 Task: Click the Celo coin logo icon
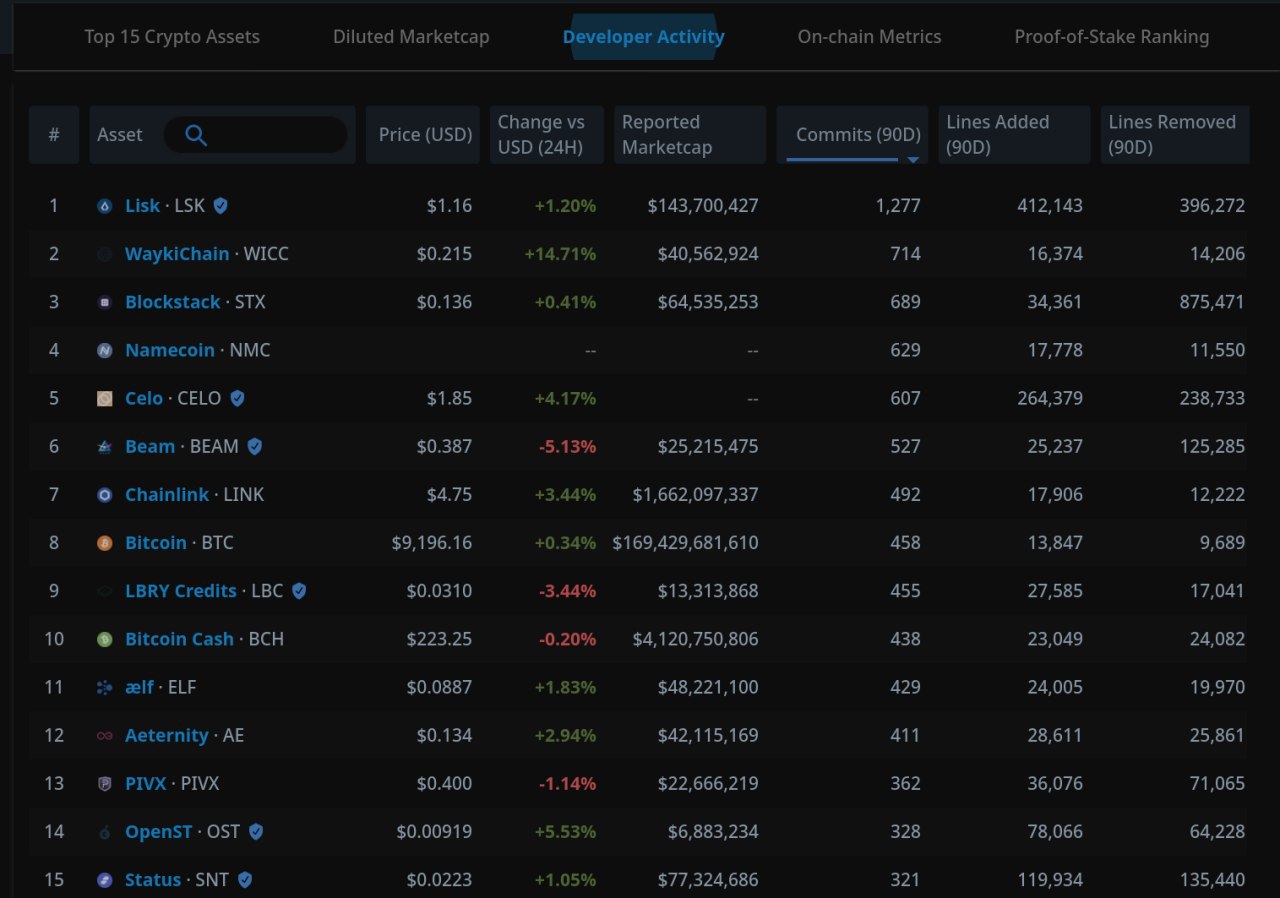pos(105,398)
